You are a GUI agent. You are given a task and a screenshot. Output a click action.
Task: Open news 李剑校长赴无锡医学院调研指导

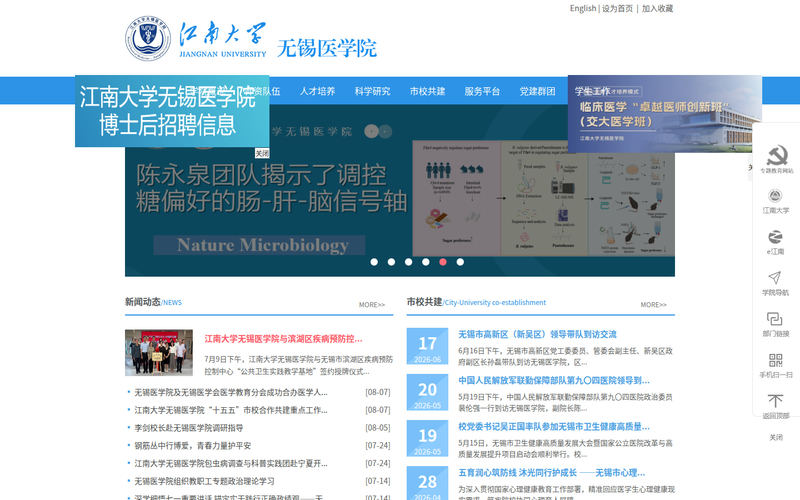pos(189,428)
